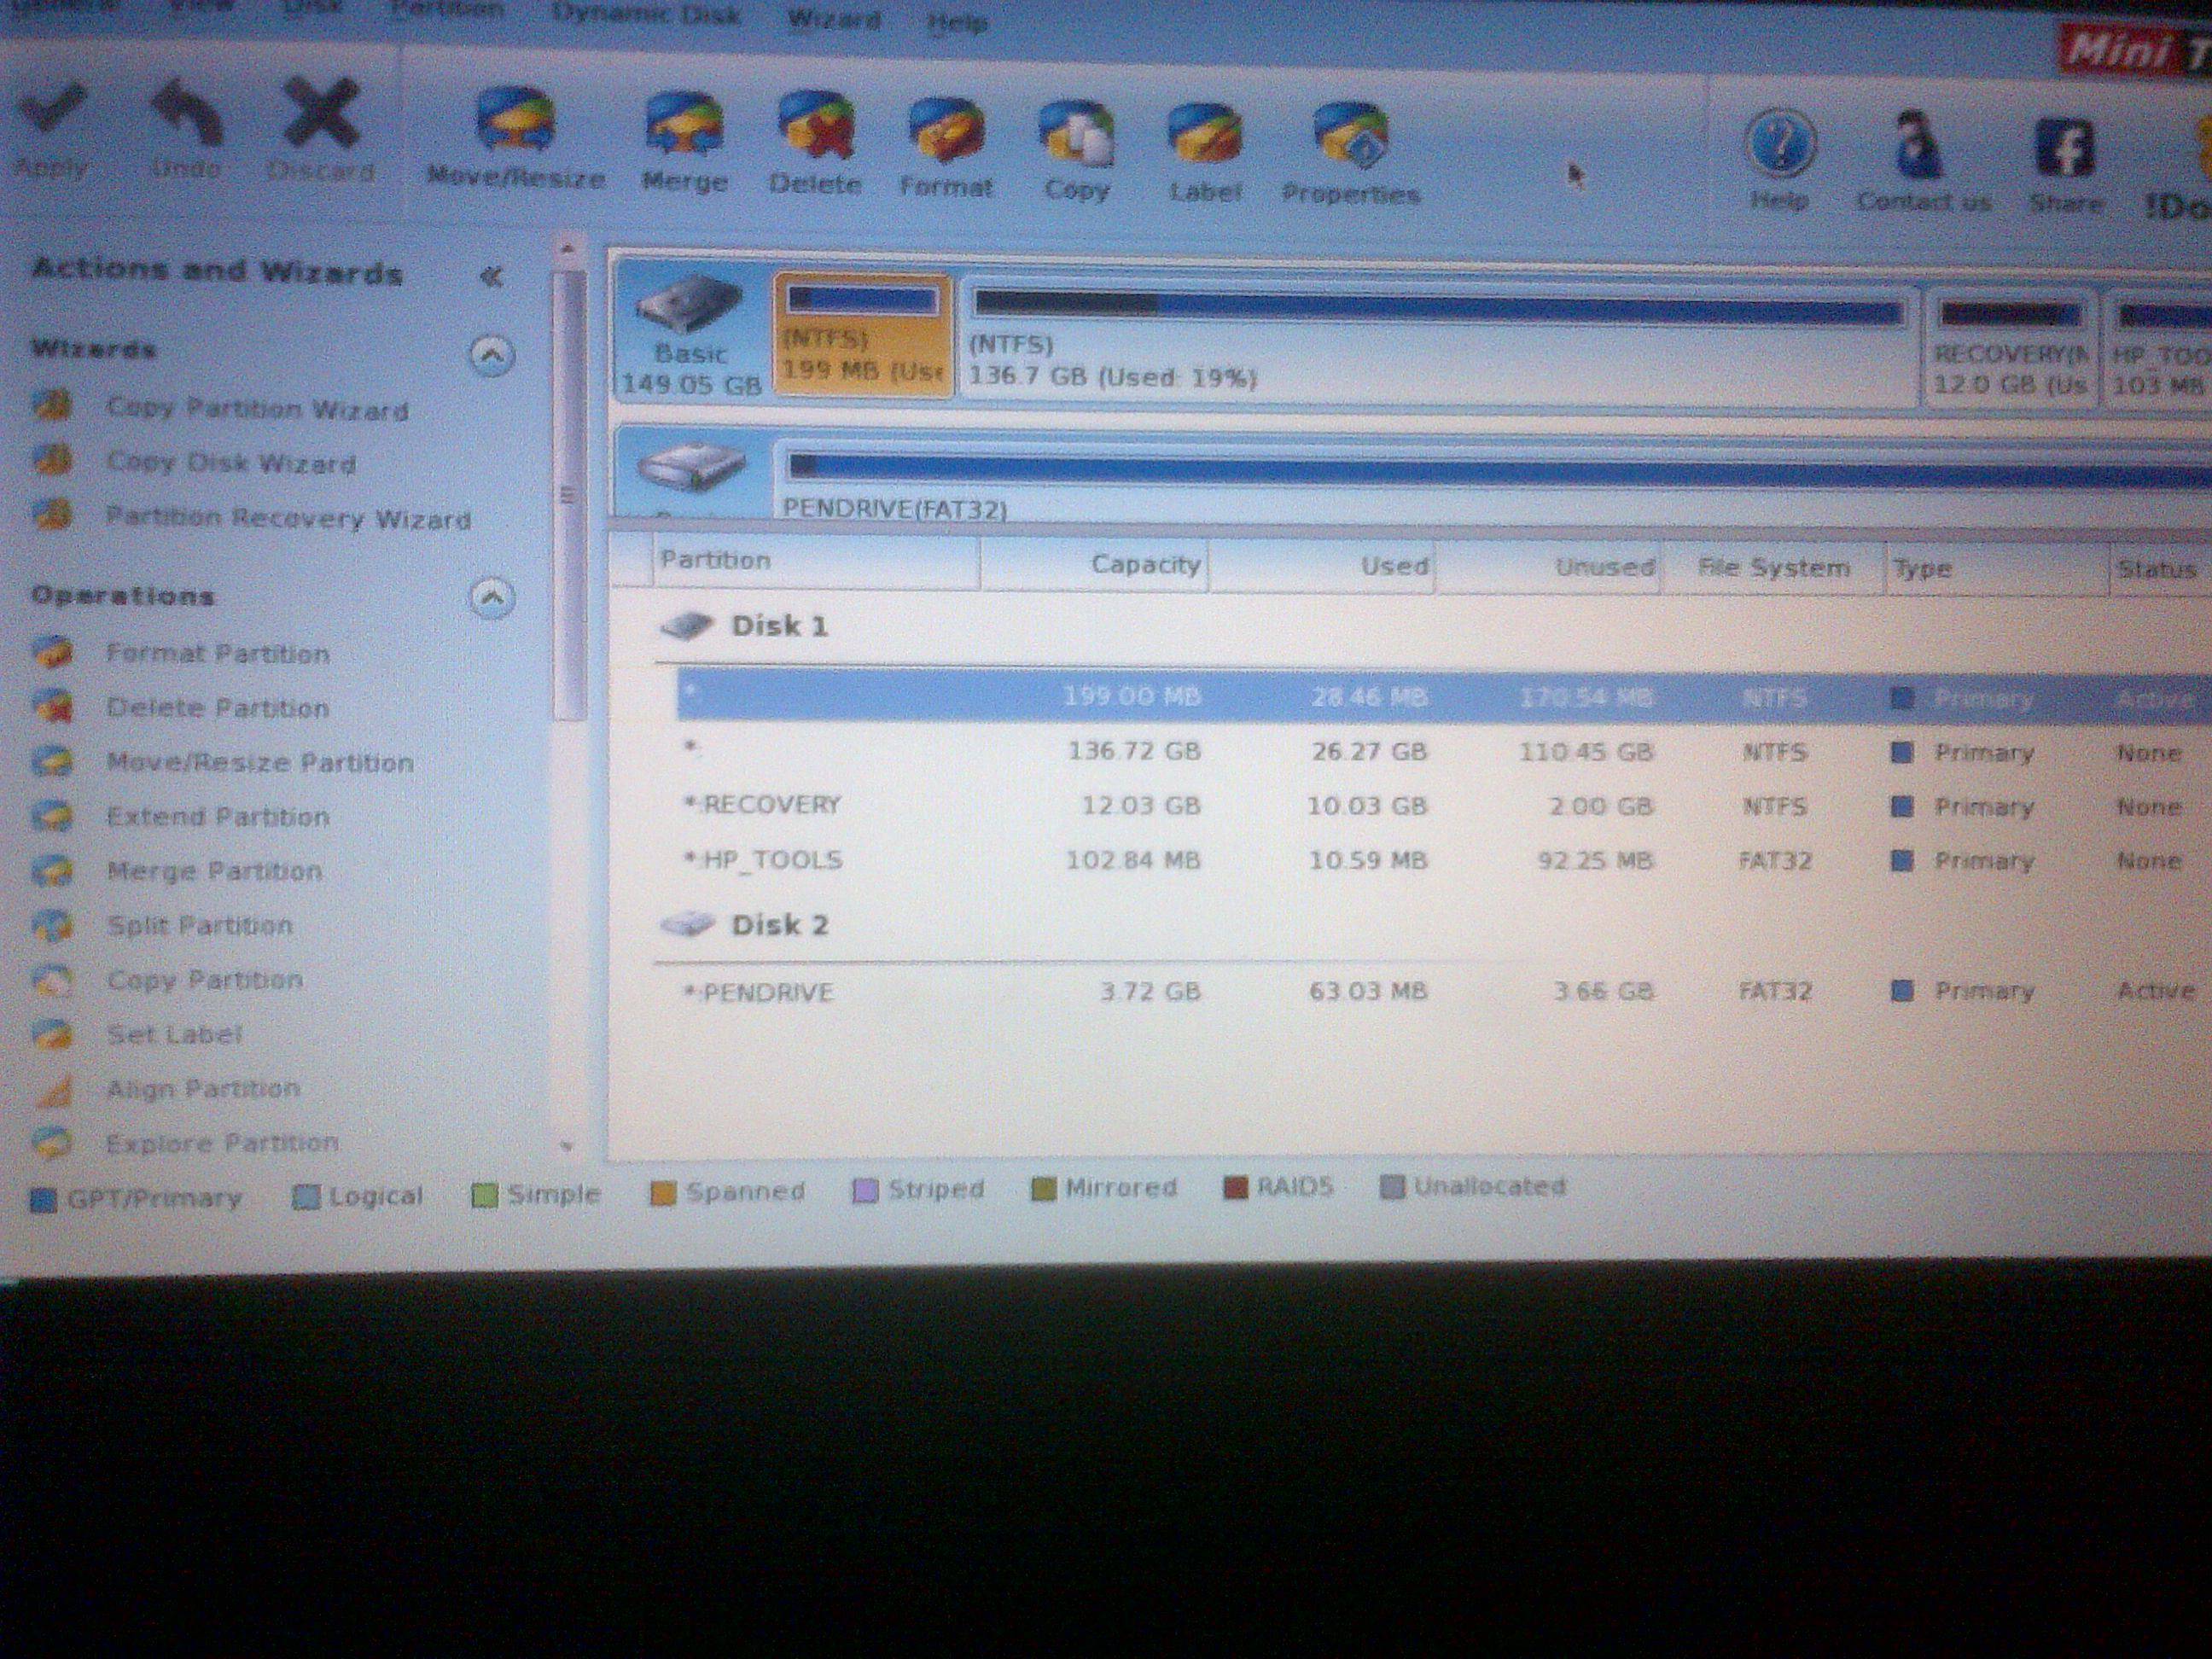Image resolution: width=2212 pixels, height=1659 pixels.
Task: Select the 136.72 GB partition row
Action: [1444, 751]
